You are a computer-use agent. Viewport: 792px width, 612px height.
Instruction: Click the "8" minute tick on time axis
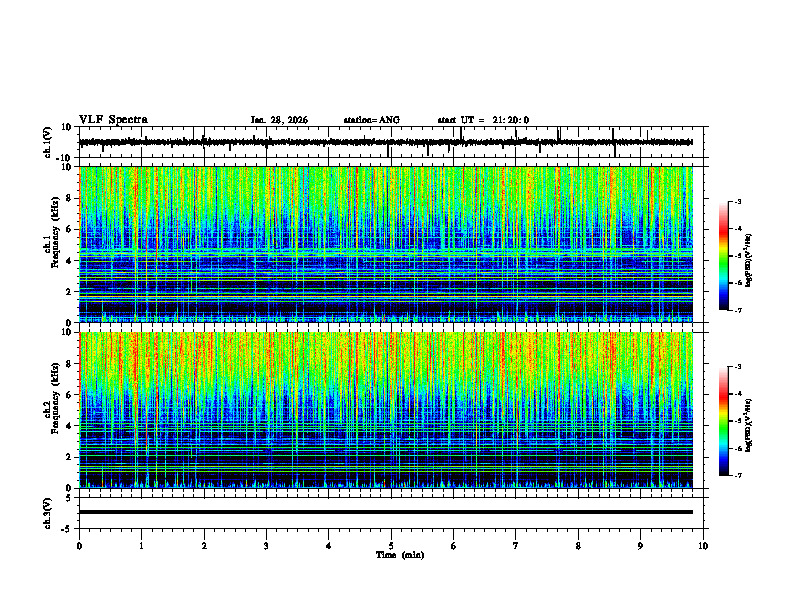578,546
